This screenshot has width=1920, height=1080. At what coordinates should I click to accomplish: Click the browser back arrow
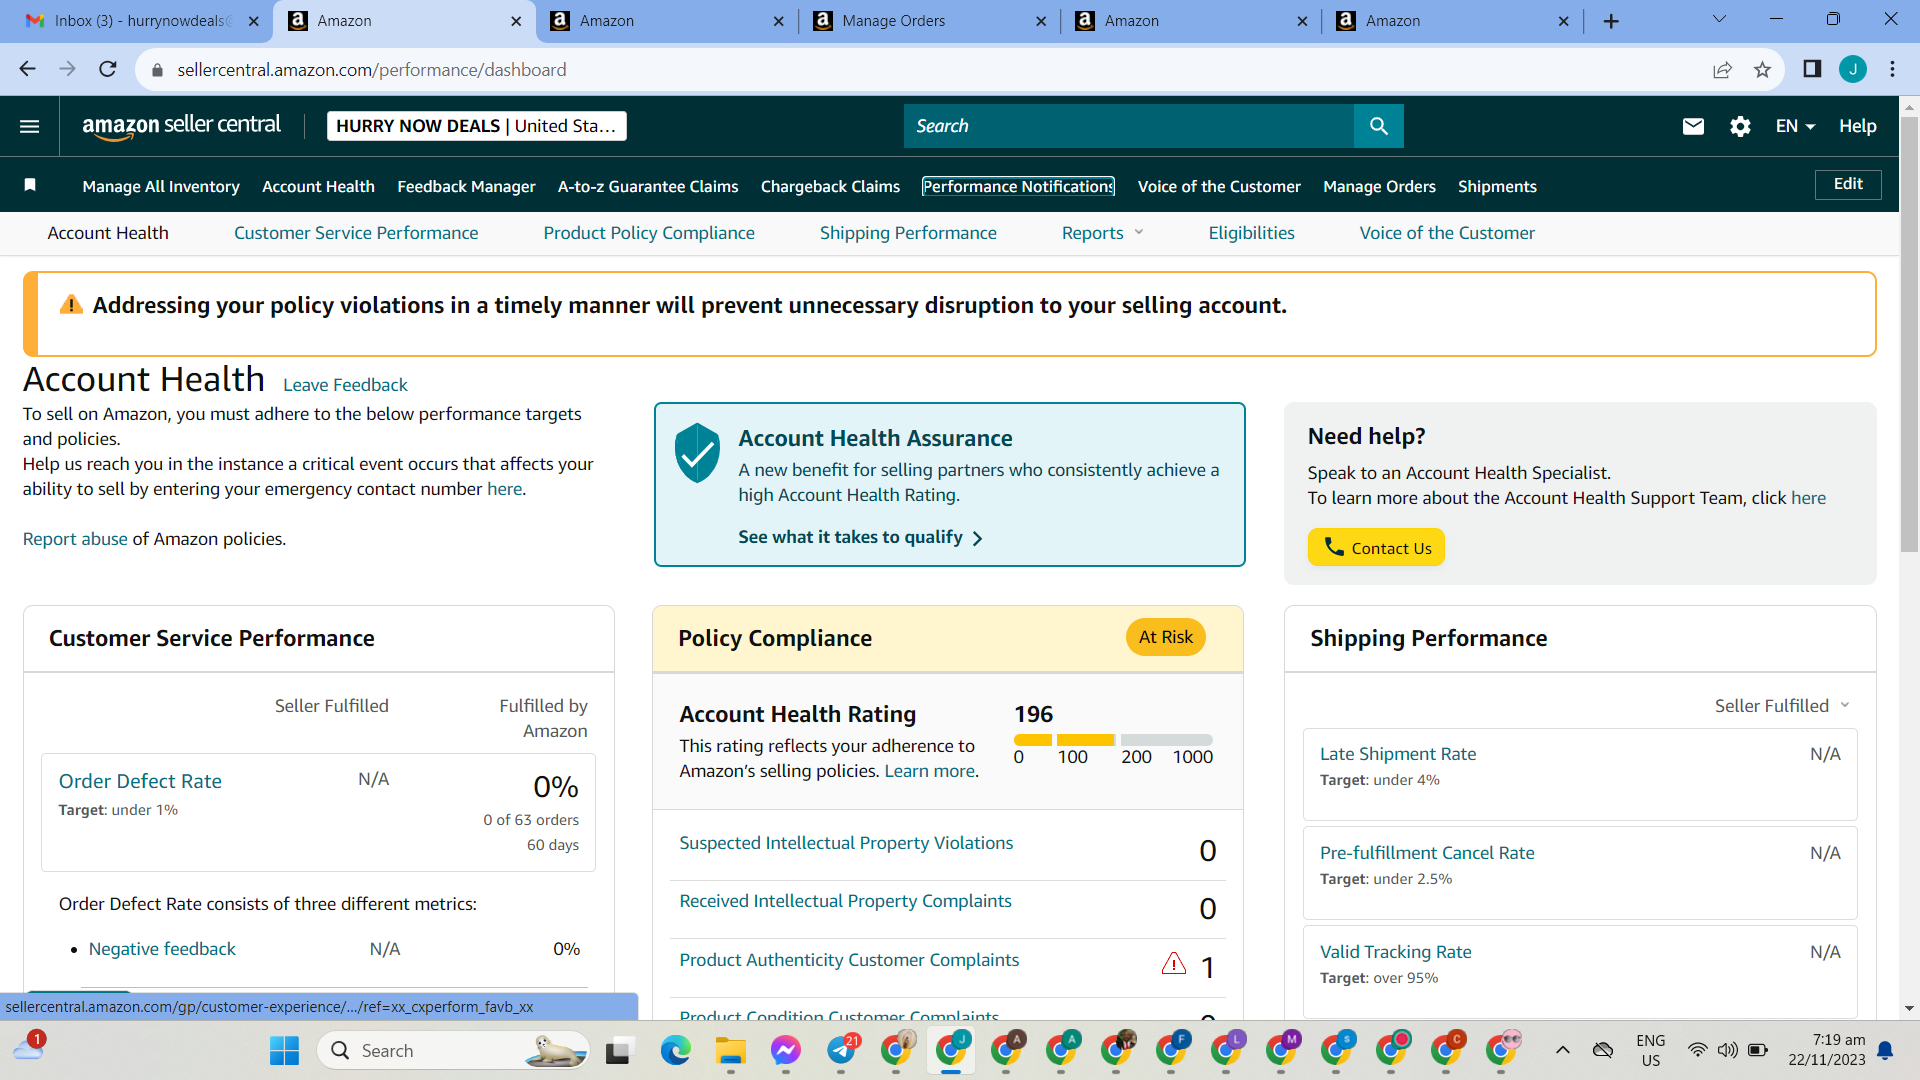(27, 69)
